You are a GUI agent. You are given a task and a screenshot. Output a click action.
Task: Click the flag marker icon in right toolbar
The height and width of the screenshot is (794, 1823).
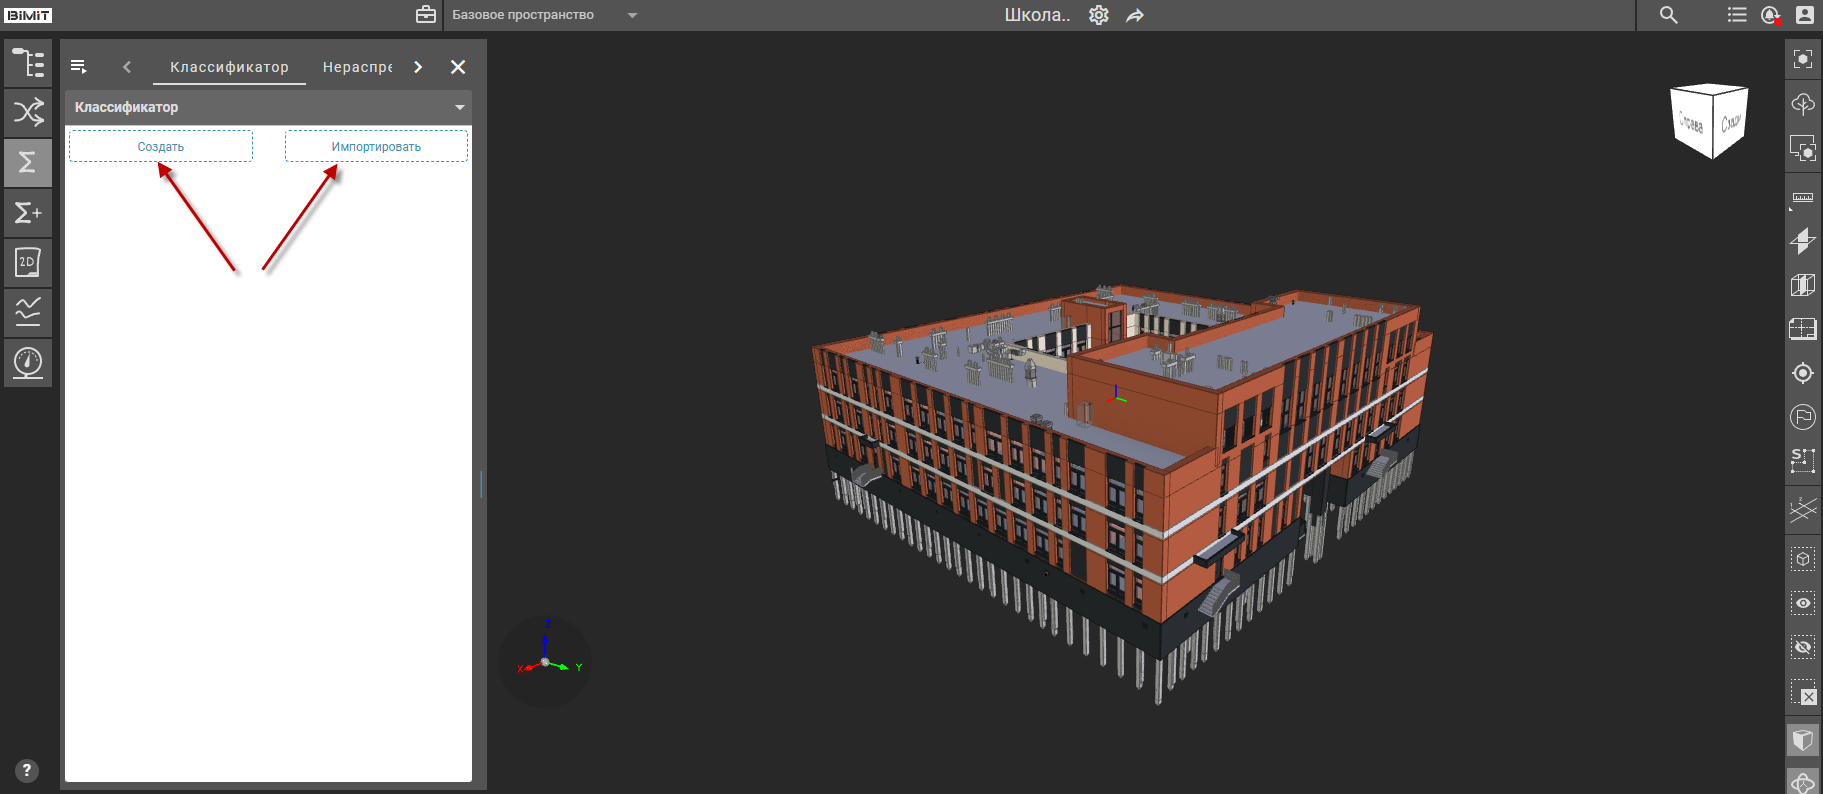coord(1802,417)
